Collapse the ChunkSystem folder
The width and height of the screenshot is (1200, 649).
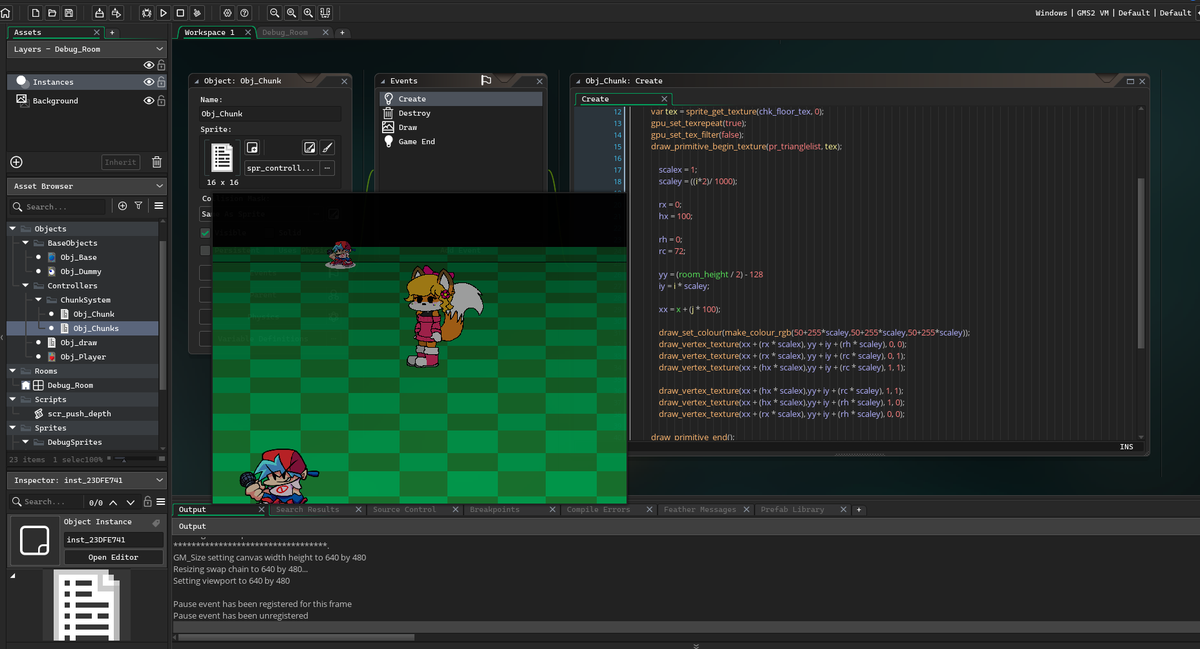pyautogui.click(x=38, y=300)
